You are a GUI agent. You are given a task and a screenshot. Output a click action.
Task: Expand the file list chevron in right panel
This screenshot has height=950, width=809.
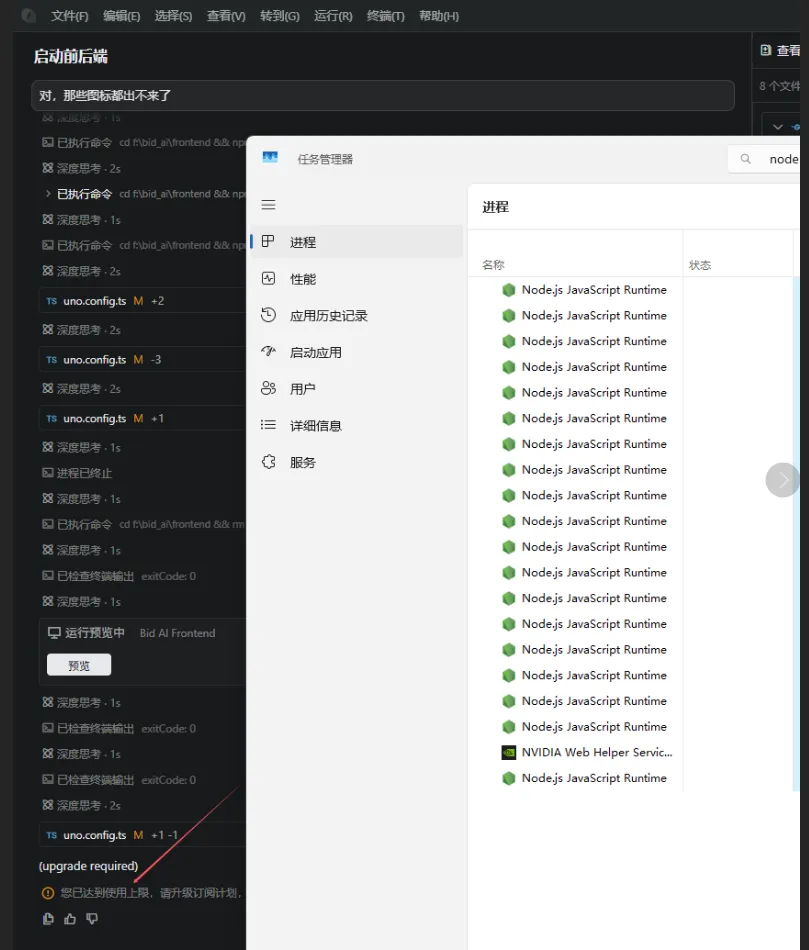[x=779, y=126]
